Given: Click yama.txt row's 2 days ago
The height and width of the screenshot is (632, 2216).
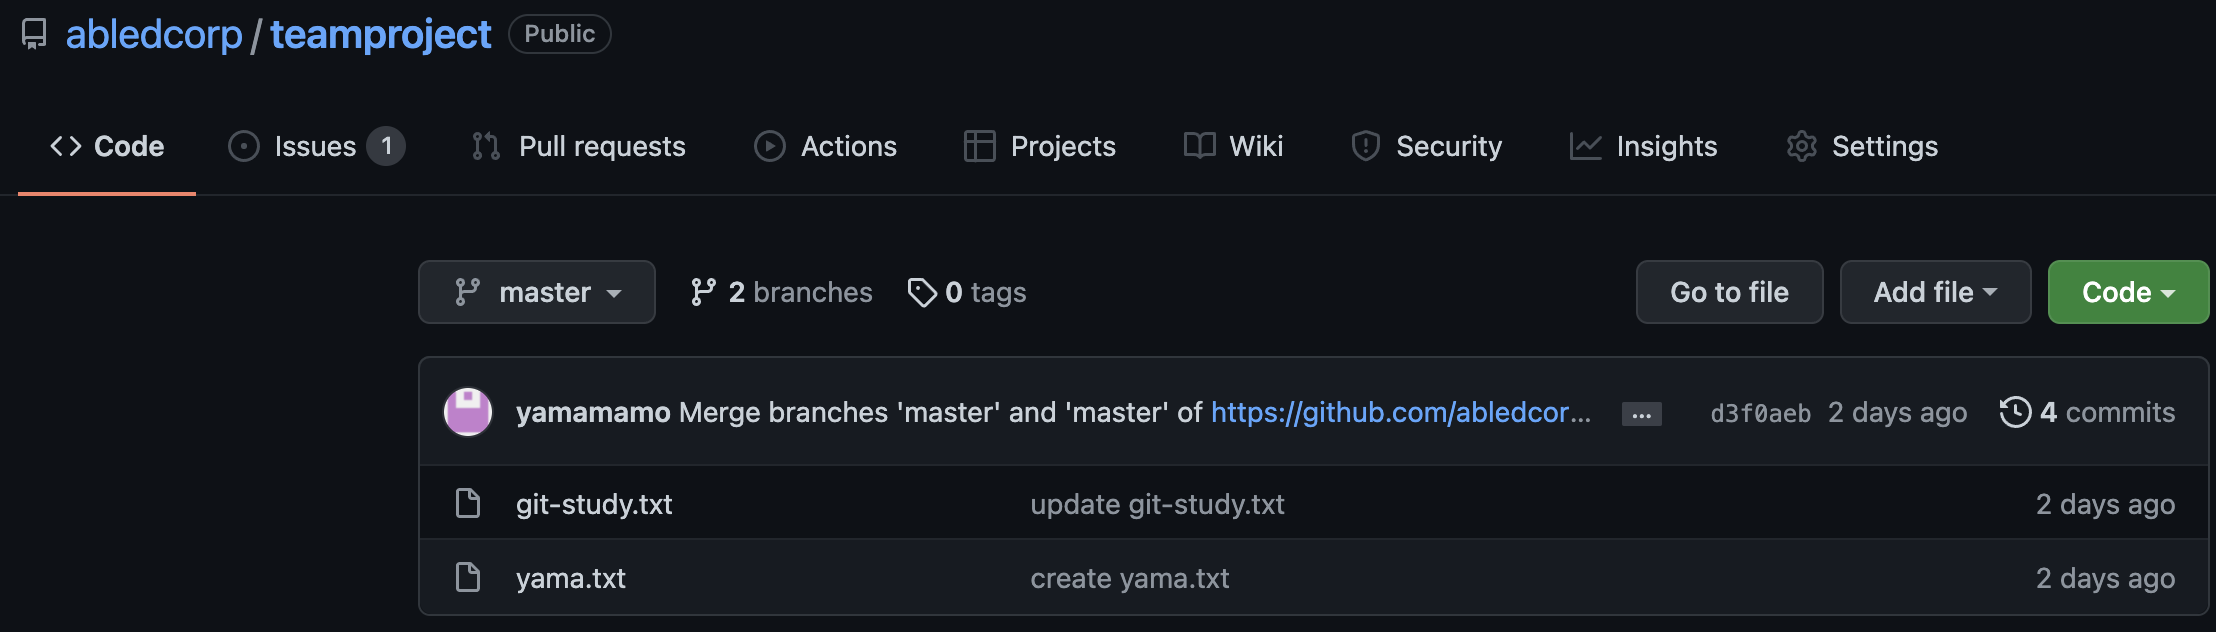Looking at the screenshot, I should (x=2106, y=578).
